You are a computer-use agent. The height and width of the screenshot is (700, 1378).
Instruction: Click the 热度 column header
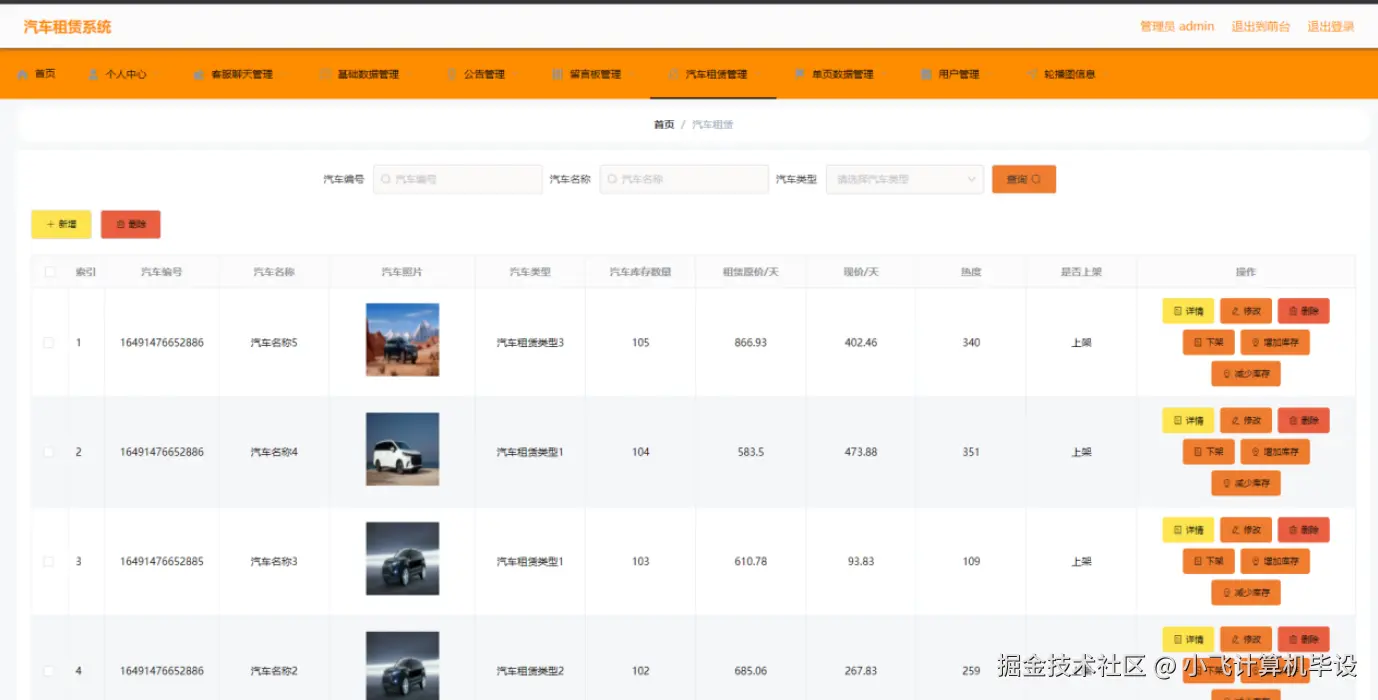pyautogui.click(x=971, y=272)
